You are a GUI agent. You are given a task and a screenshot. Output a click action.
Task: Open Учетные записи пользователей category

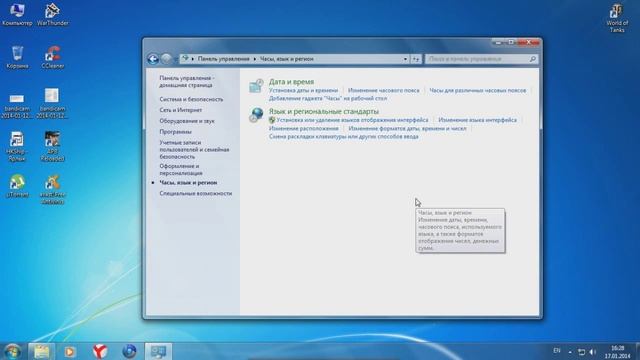click(x=194, y=149)
